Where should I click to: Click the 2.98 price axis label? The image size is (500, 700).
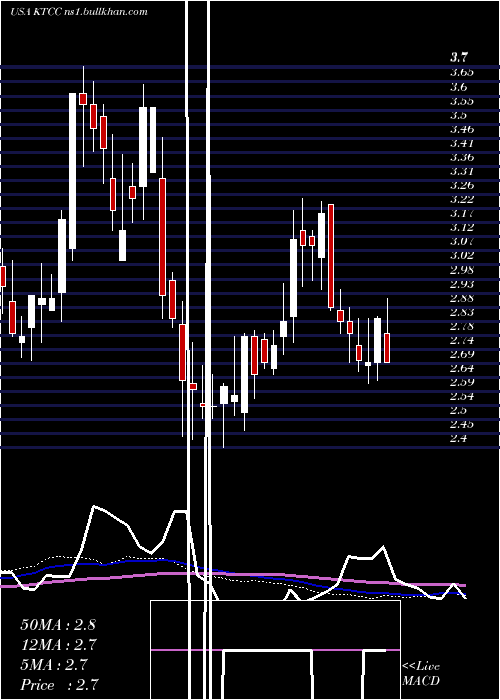click(x=462, y=270)
